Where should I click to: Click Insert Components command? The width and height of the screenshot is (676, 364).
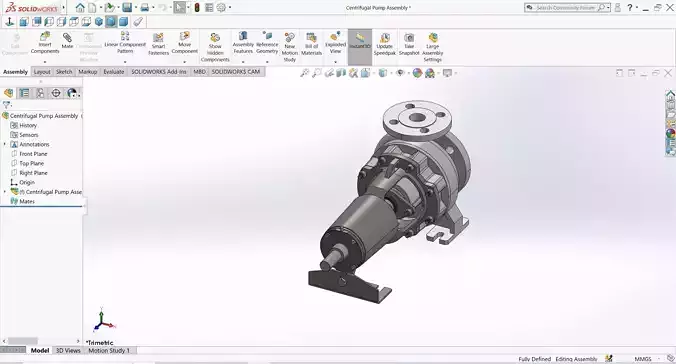coord(45,43)
